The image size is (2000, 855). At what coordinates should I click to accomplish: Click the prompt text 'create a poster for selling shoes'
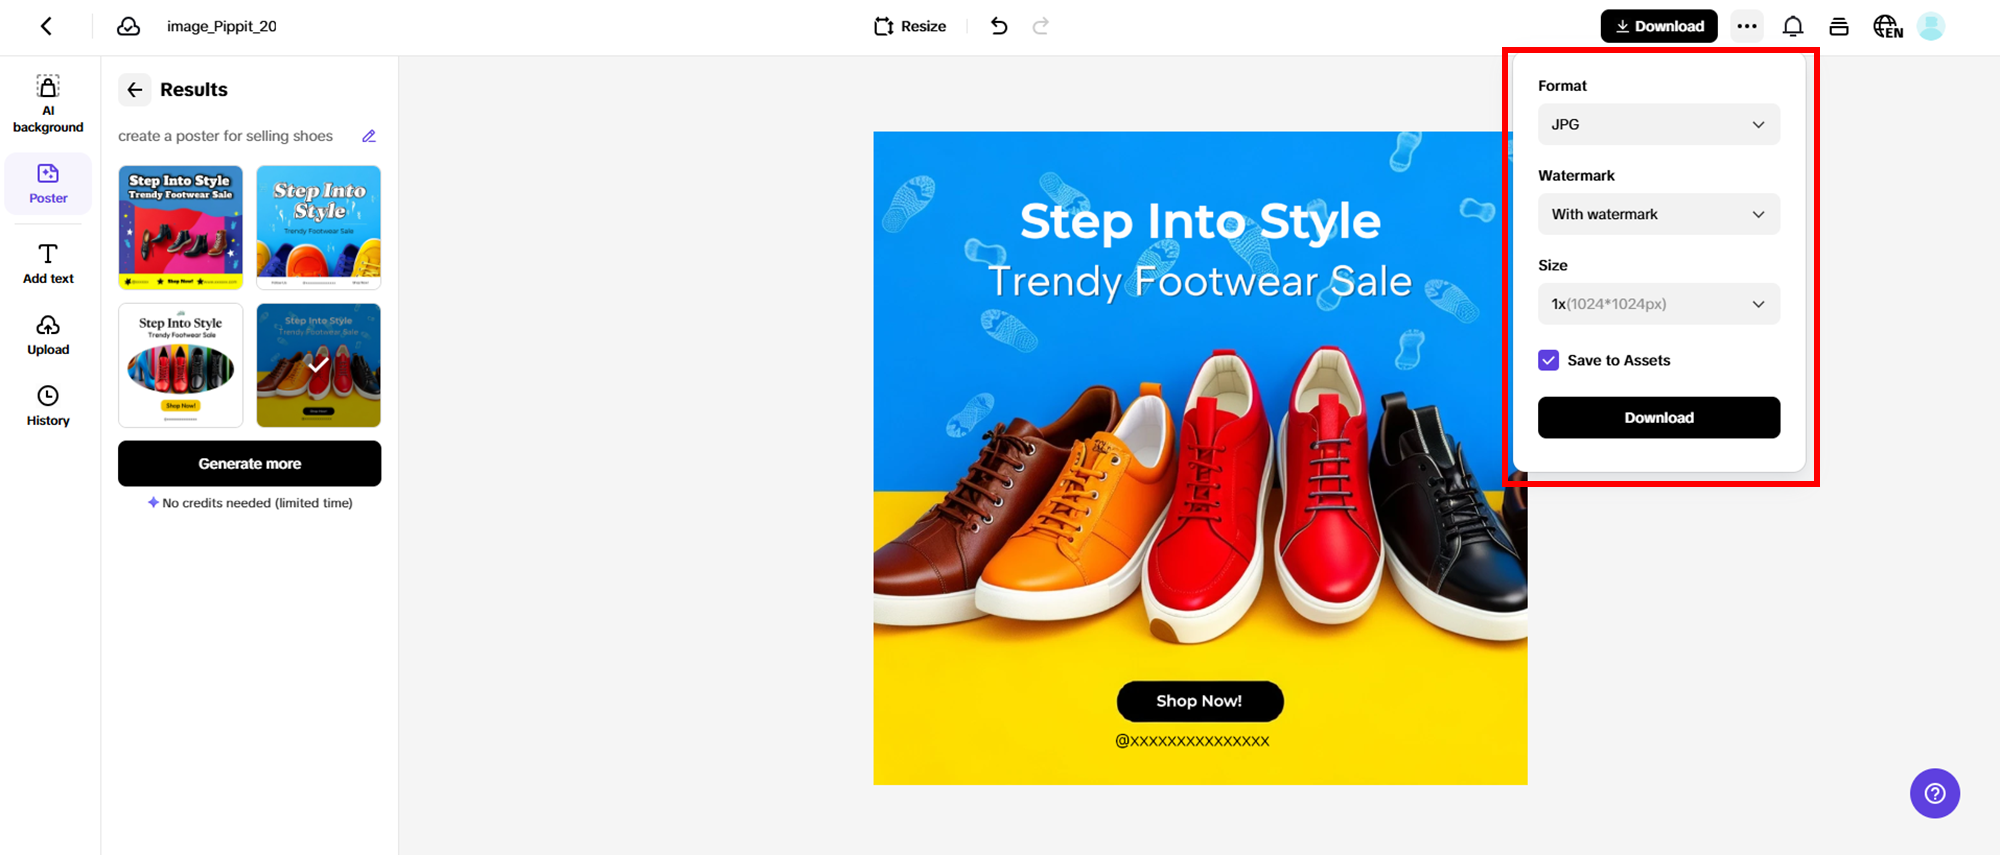226,136
